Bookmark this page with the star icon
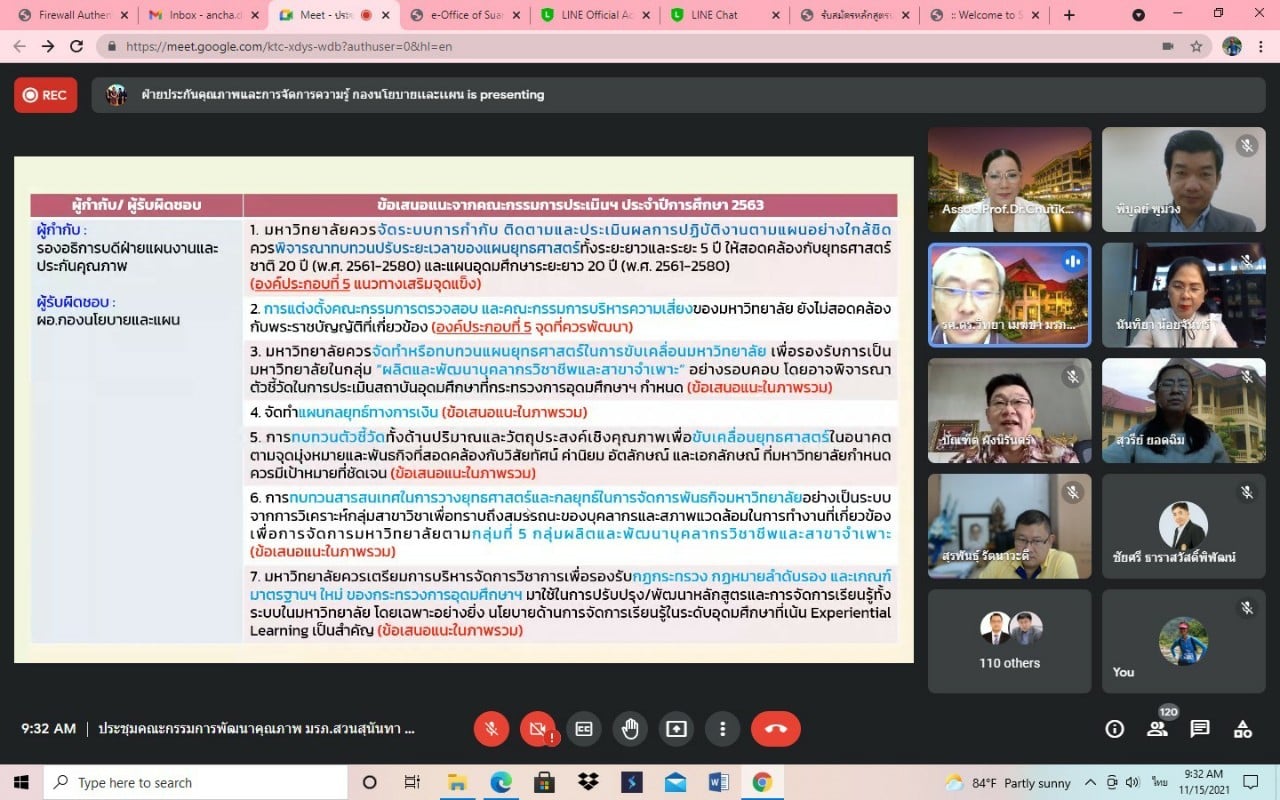The height and width of the screenshot is (800, 1280). click(x=1196, y=46)
